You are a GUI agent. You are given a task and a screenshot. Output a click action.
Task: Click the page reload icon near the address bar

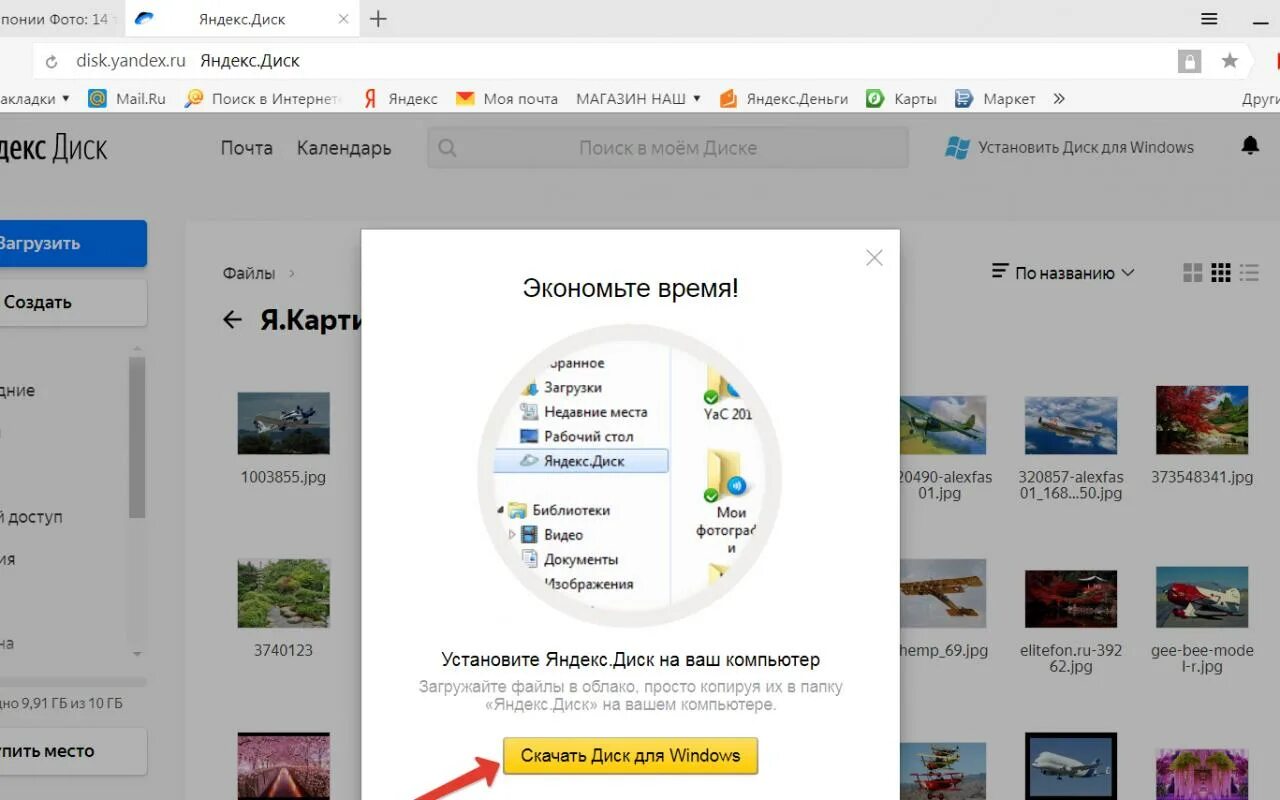53,60
